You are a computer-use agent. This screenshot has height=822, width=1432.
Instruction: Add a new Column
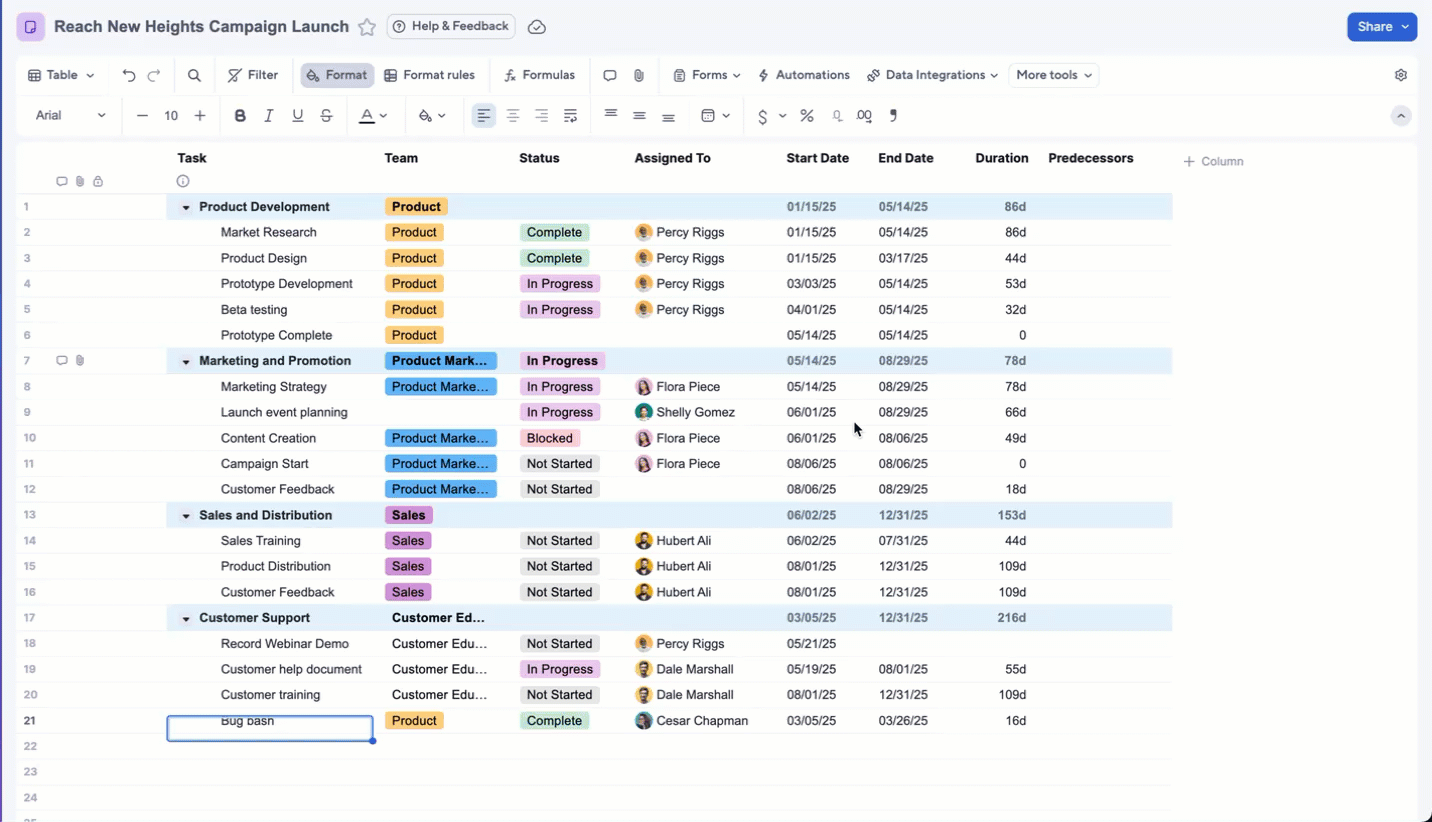1213,161
